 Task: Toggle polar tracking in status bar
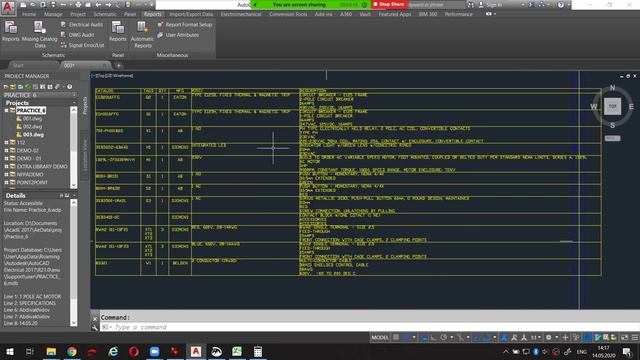[x=444, y=337]
